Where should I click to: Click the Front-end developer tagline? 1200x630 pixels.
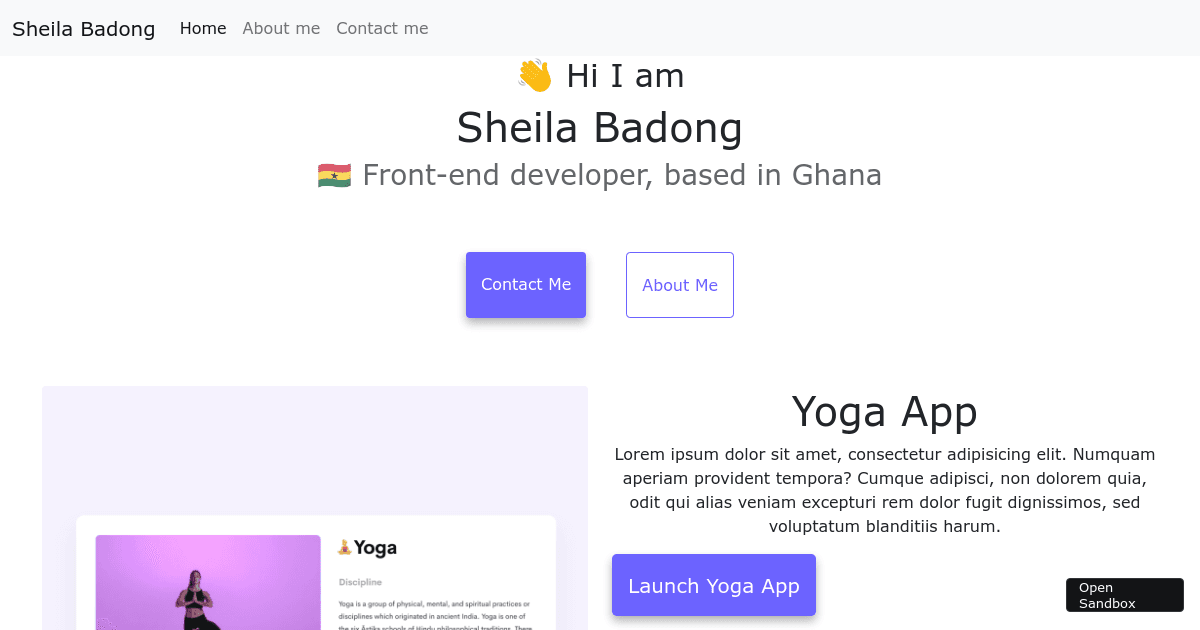point(622,174)
